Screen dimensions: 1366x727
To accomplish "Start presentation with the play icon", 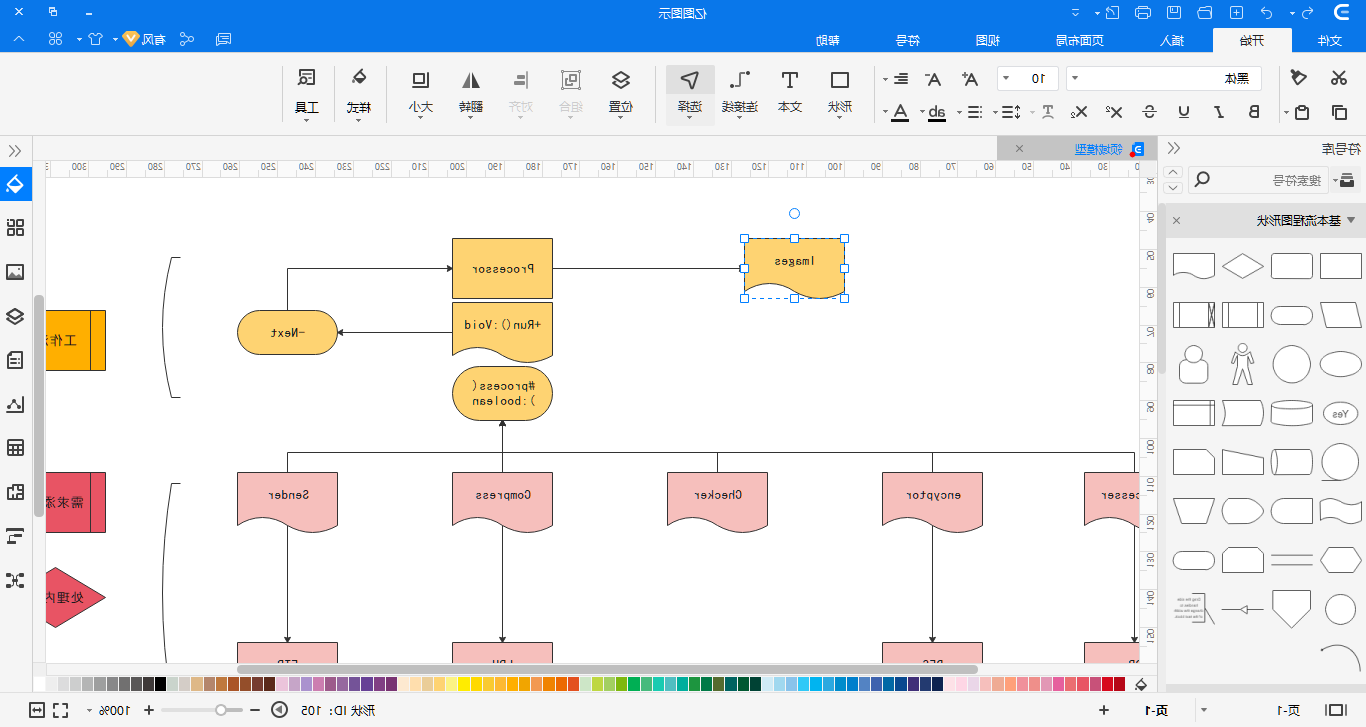I will [279, 710].
